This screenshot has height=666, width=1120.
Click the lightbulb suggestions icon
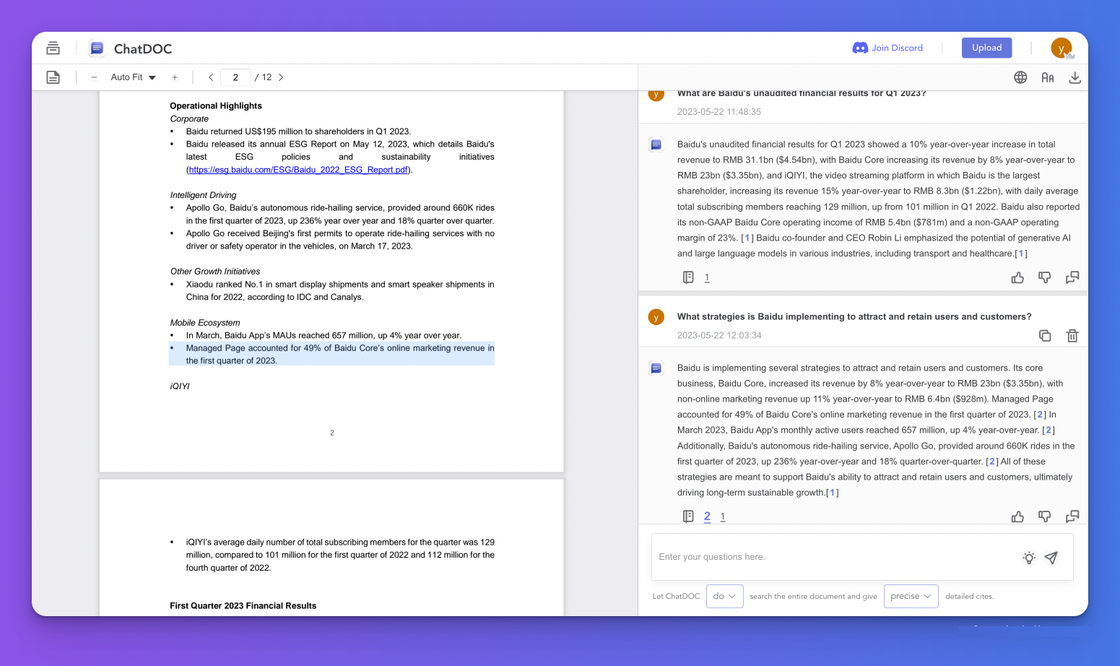point(1028,558)
